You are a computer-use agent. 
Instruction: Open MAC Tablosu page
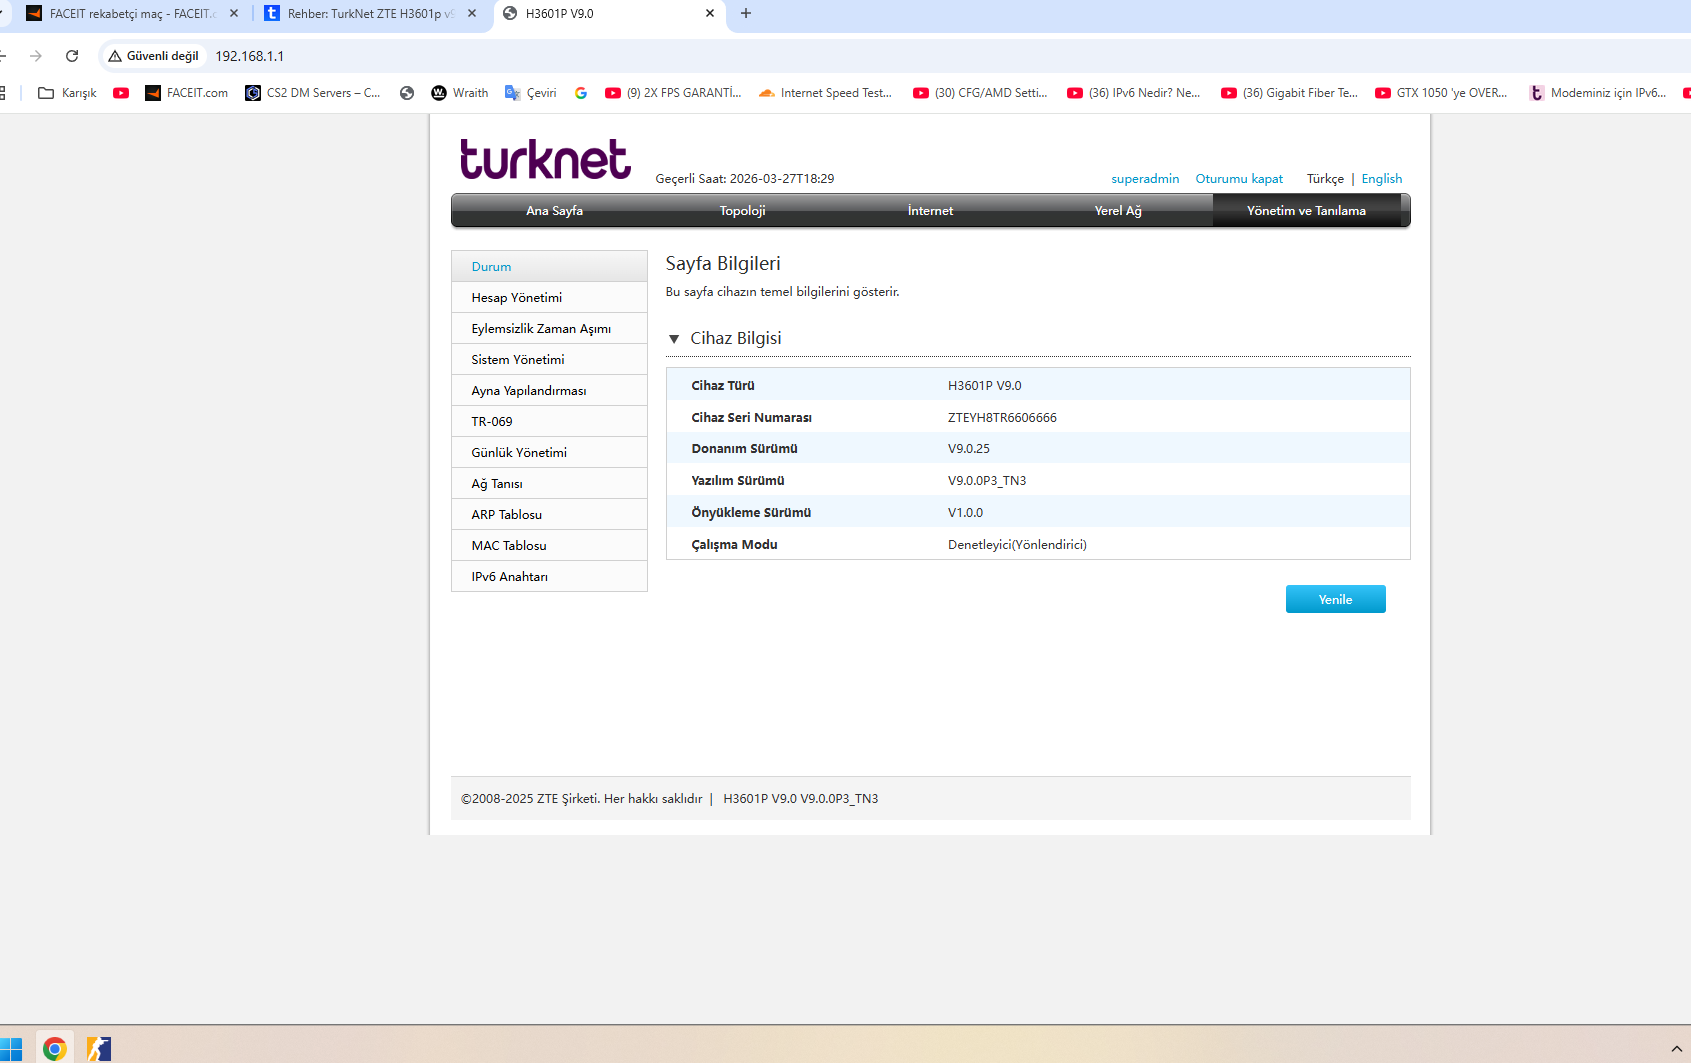click(x=549, y=546)
